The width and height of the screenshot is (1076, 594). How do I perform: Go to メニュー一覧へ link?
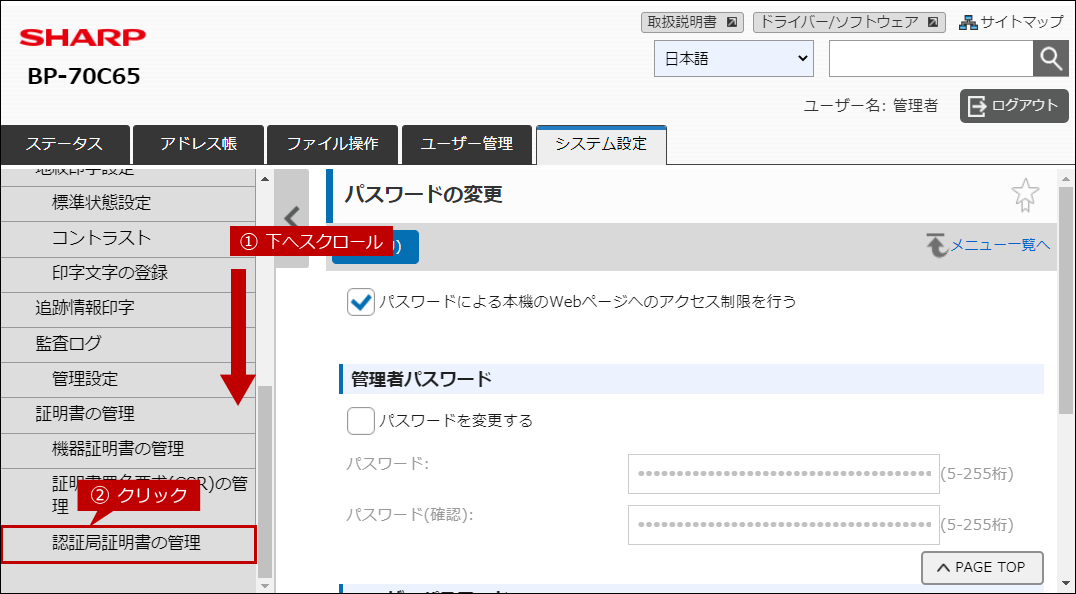989,245
